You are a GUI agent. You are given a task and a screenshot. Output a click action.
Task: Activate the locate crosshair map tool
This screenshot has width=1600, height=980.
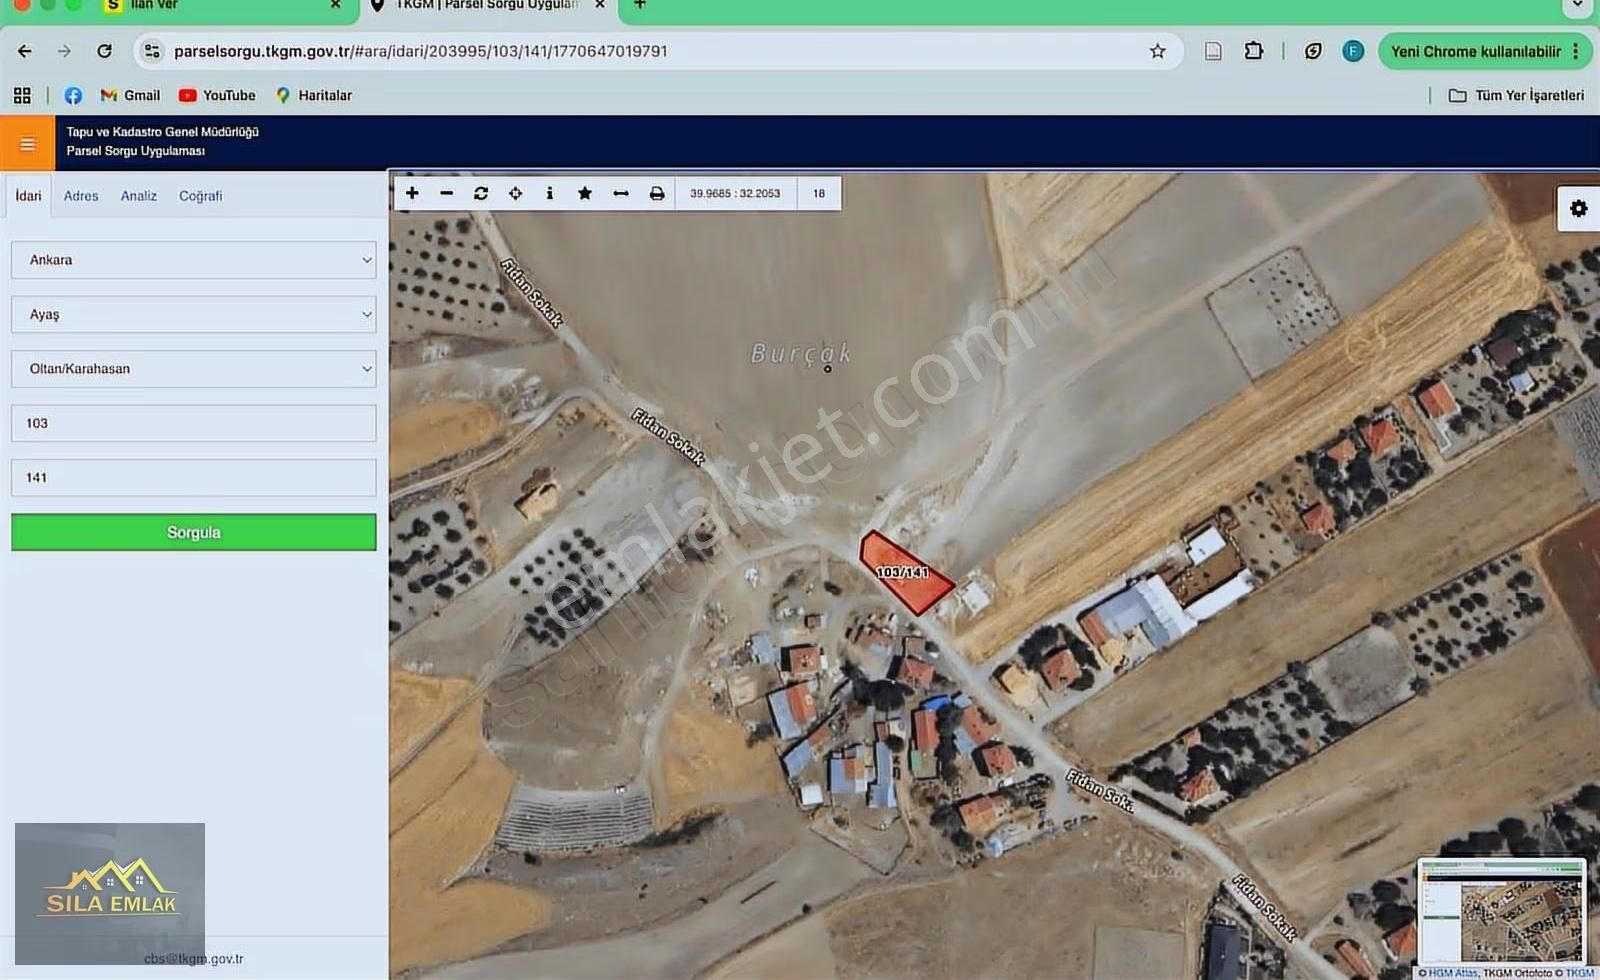[x=515, y=193]
